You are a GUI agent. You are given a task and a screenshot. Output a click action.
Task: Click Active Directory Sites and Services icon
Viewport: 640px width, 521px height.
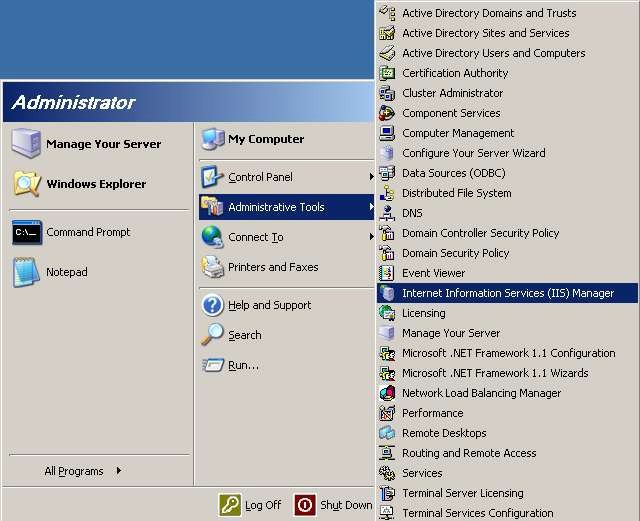(387, 33)
